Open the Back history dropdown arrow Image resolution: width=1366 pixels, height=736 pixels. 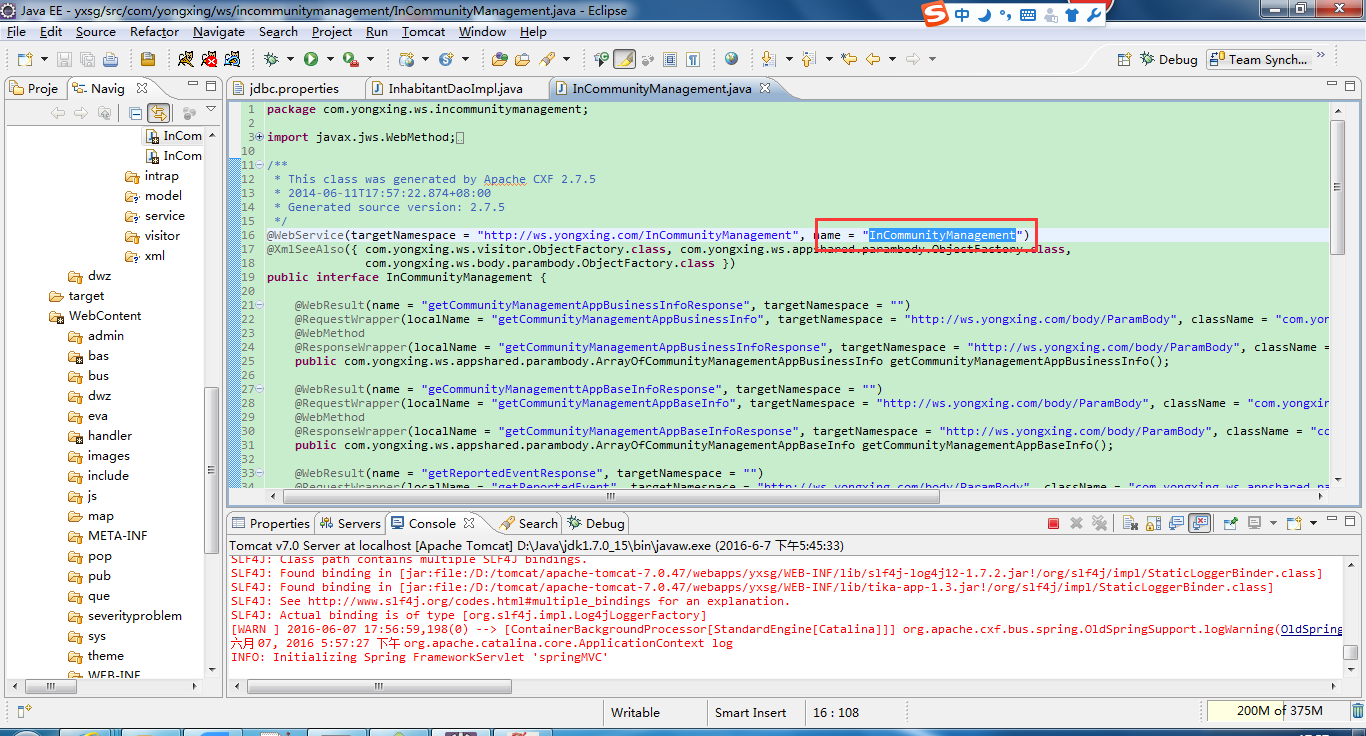[893, 59]
